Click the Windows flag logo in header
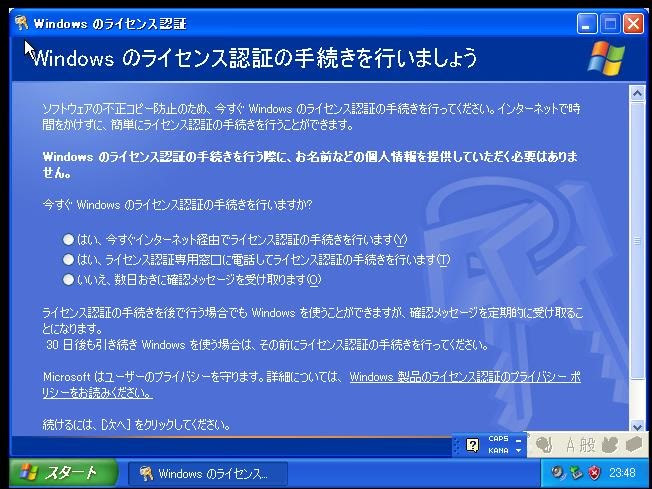 click(606, 58)
